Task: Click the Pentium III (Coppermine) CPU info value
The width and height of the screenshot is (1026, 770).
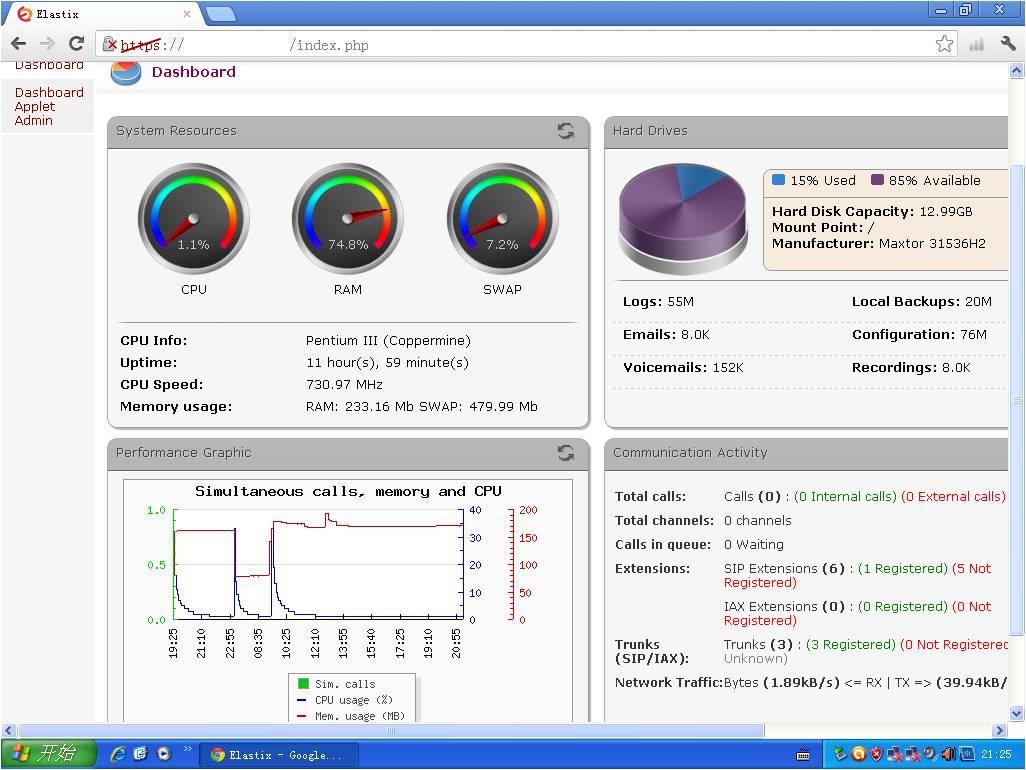Action: pyautogui.click(x=388, y=340)
